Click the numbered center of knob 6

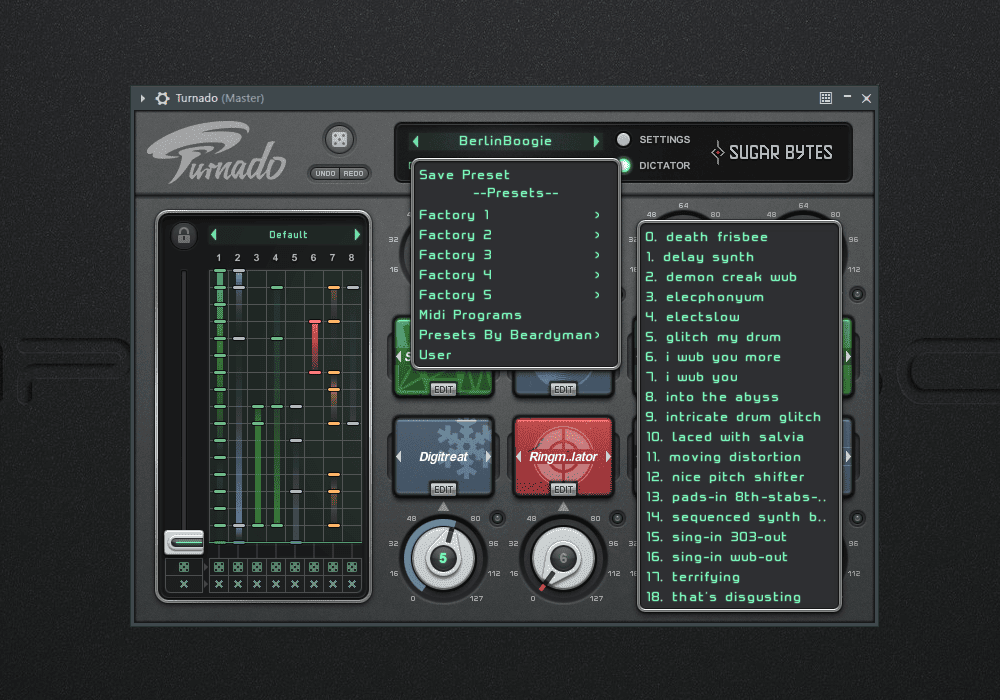(x=562, y=558)
